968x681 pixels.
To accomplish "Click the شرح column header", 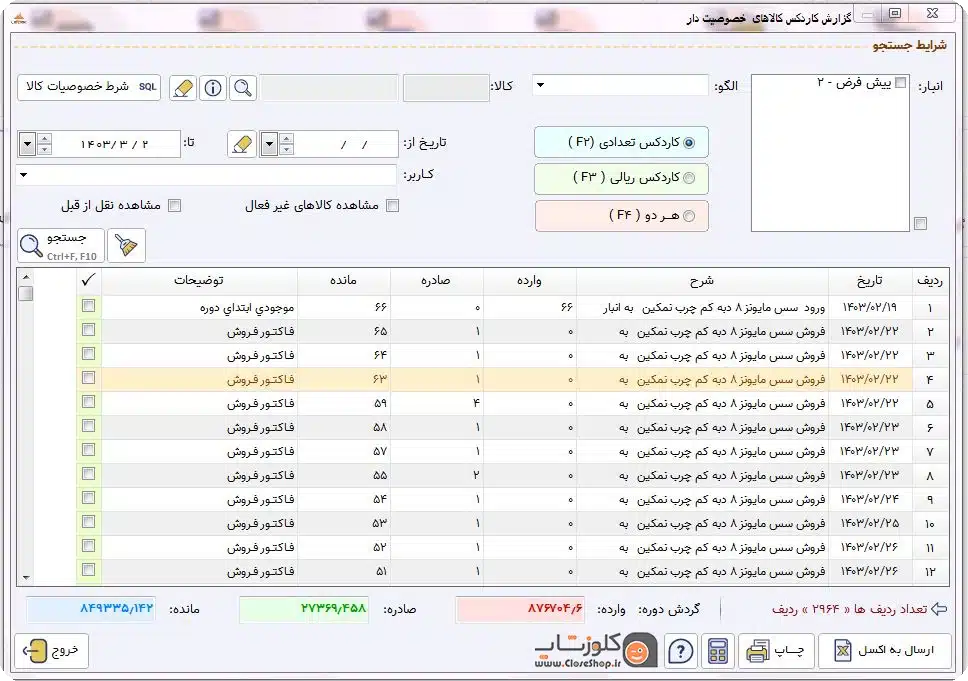I will point(701,281).
